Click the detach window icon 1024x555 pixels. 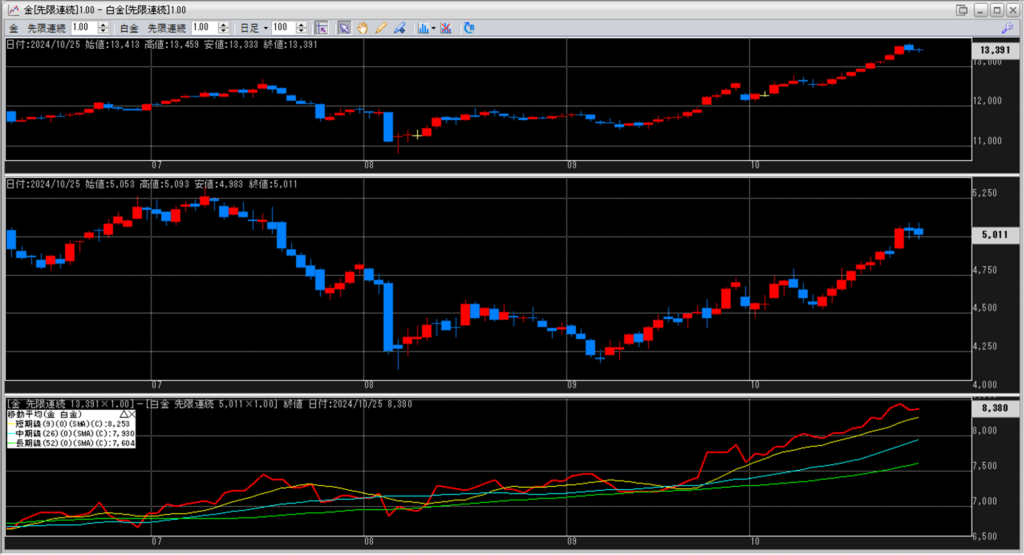point(962,9)
